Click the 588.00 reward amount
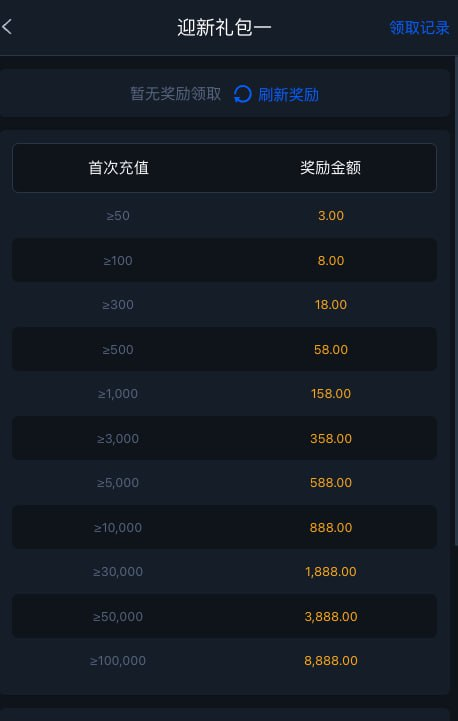The width and height of the screenshot is (458, 721). [x=331, y=483]
